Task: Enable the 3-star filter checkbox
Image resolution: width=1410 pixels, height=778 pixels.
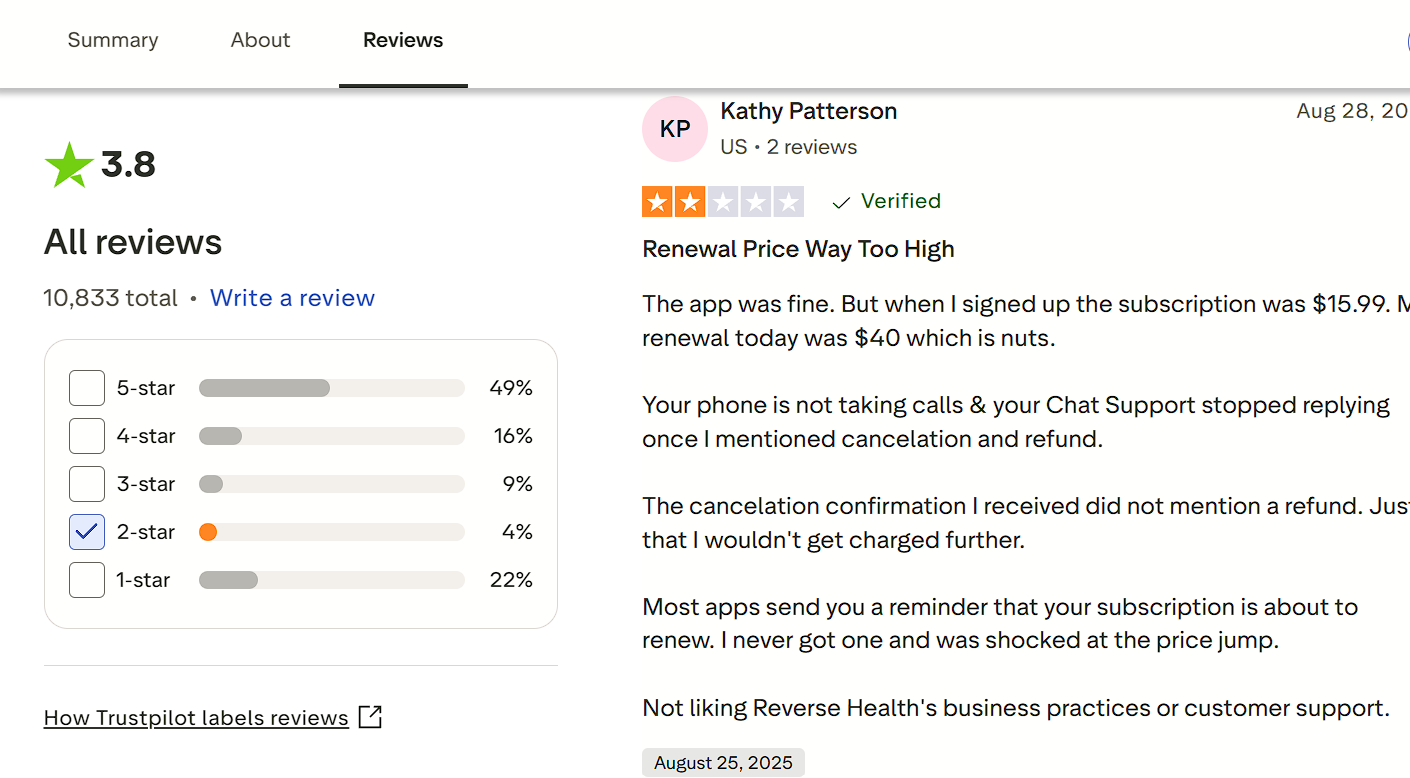Action: [x=87, y=484]
